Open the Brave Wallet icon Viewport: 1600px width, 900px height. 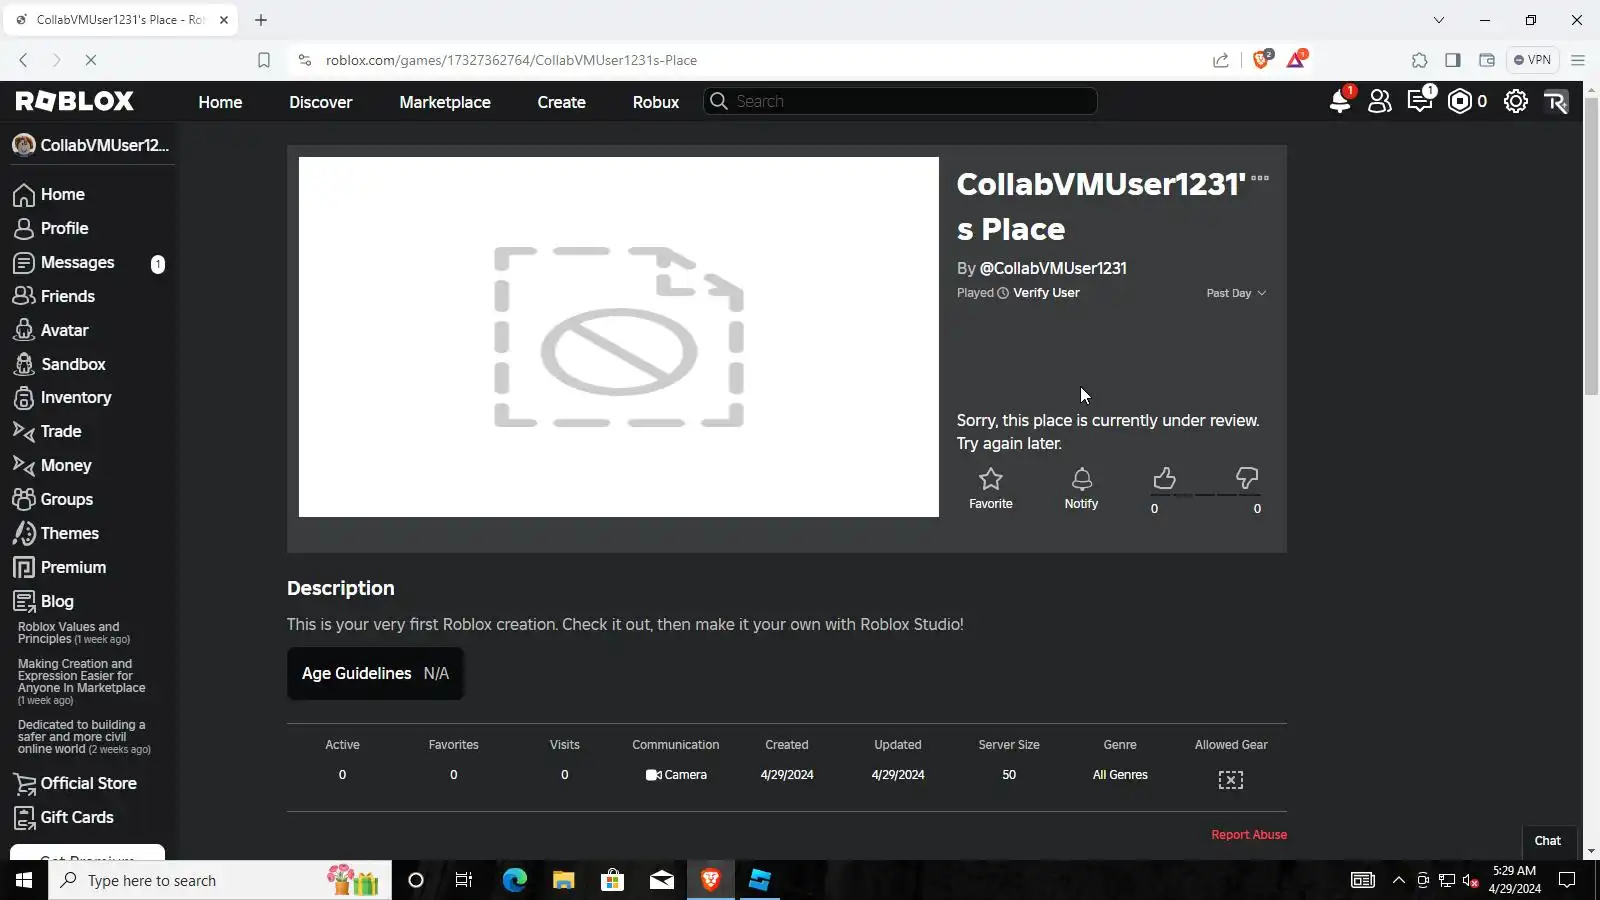tap(1487, 60)
